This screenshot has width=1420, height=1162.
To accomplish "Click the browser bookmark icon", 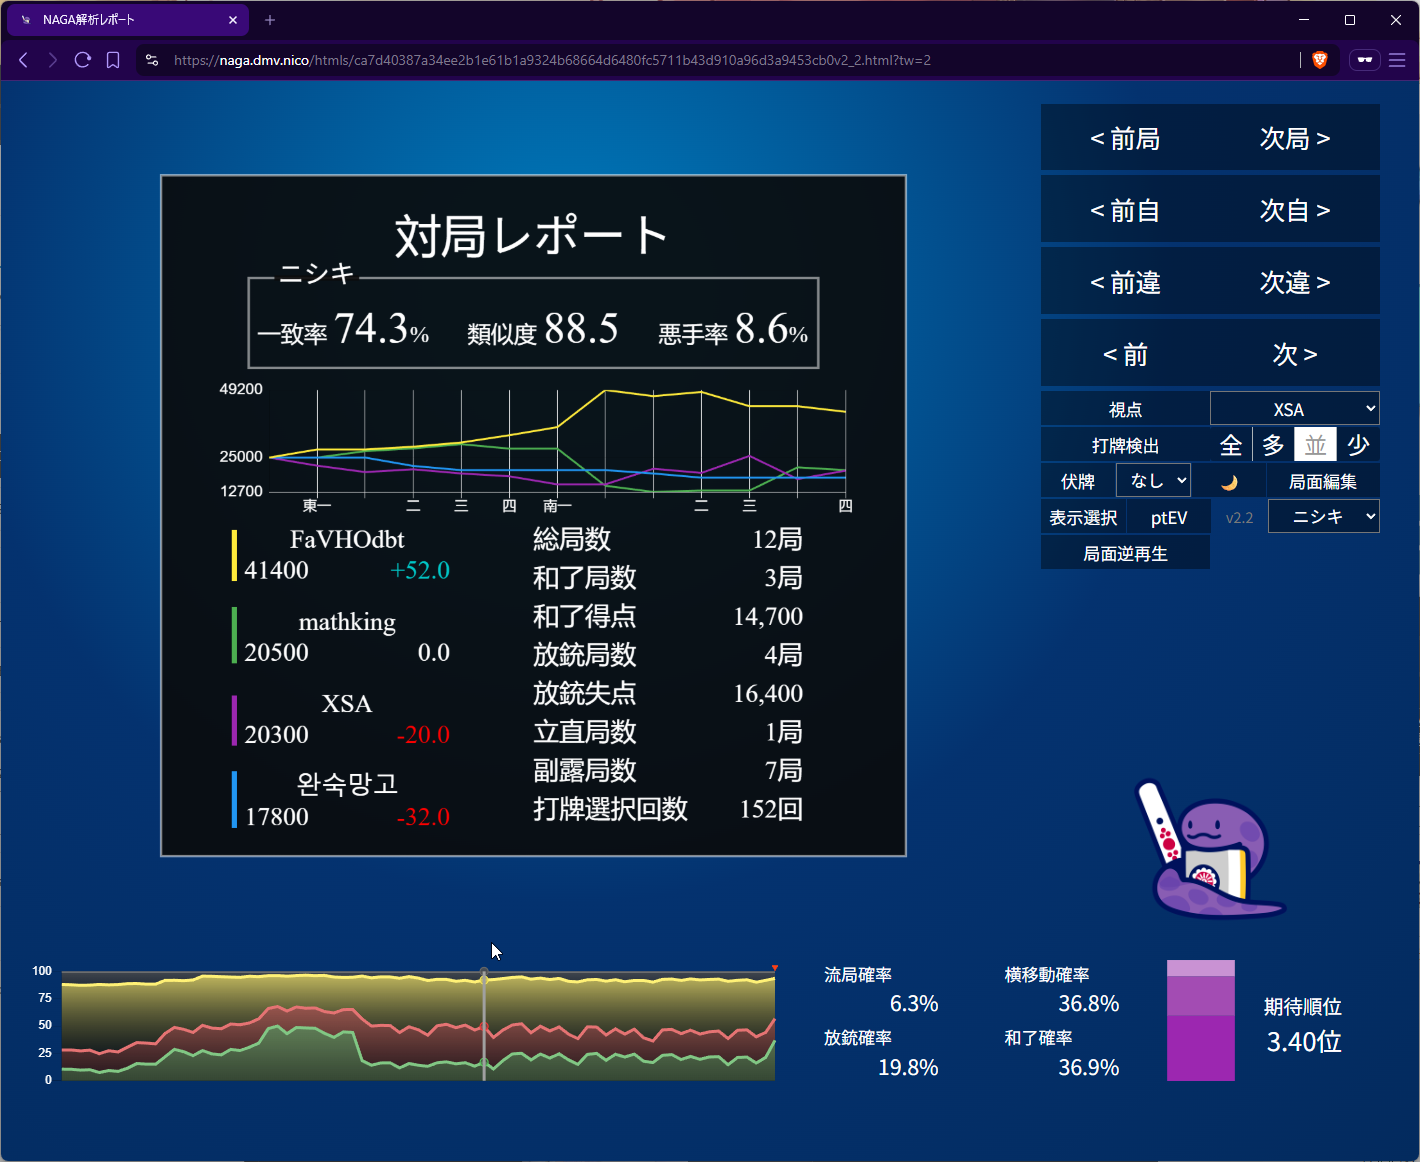I will coord(113,60).
